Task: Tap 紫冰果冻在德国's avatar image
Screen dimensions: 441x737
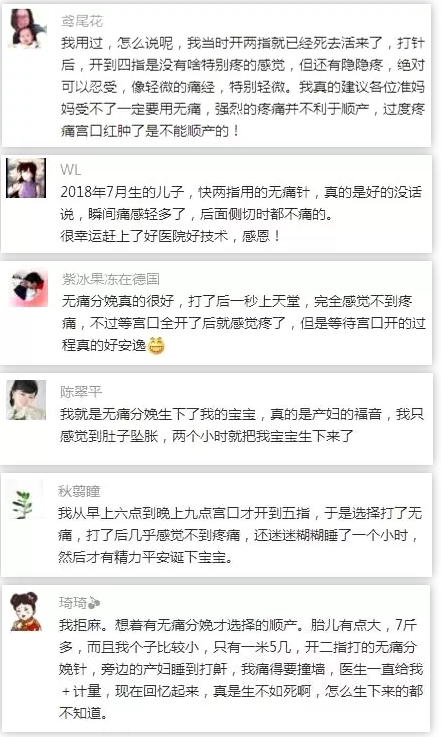Action: 29,288
